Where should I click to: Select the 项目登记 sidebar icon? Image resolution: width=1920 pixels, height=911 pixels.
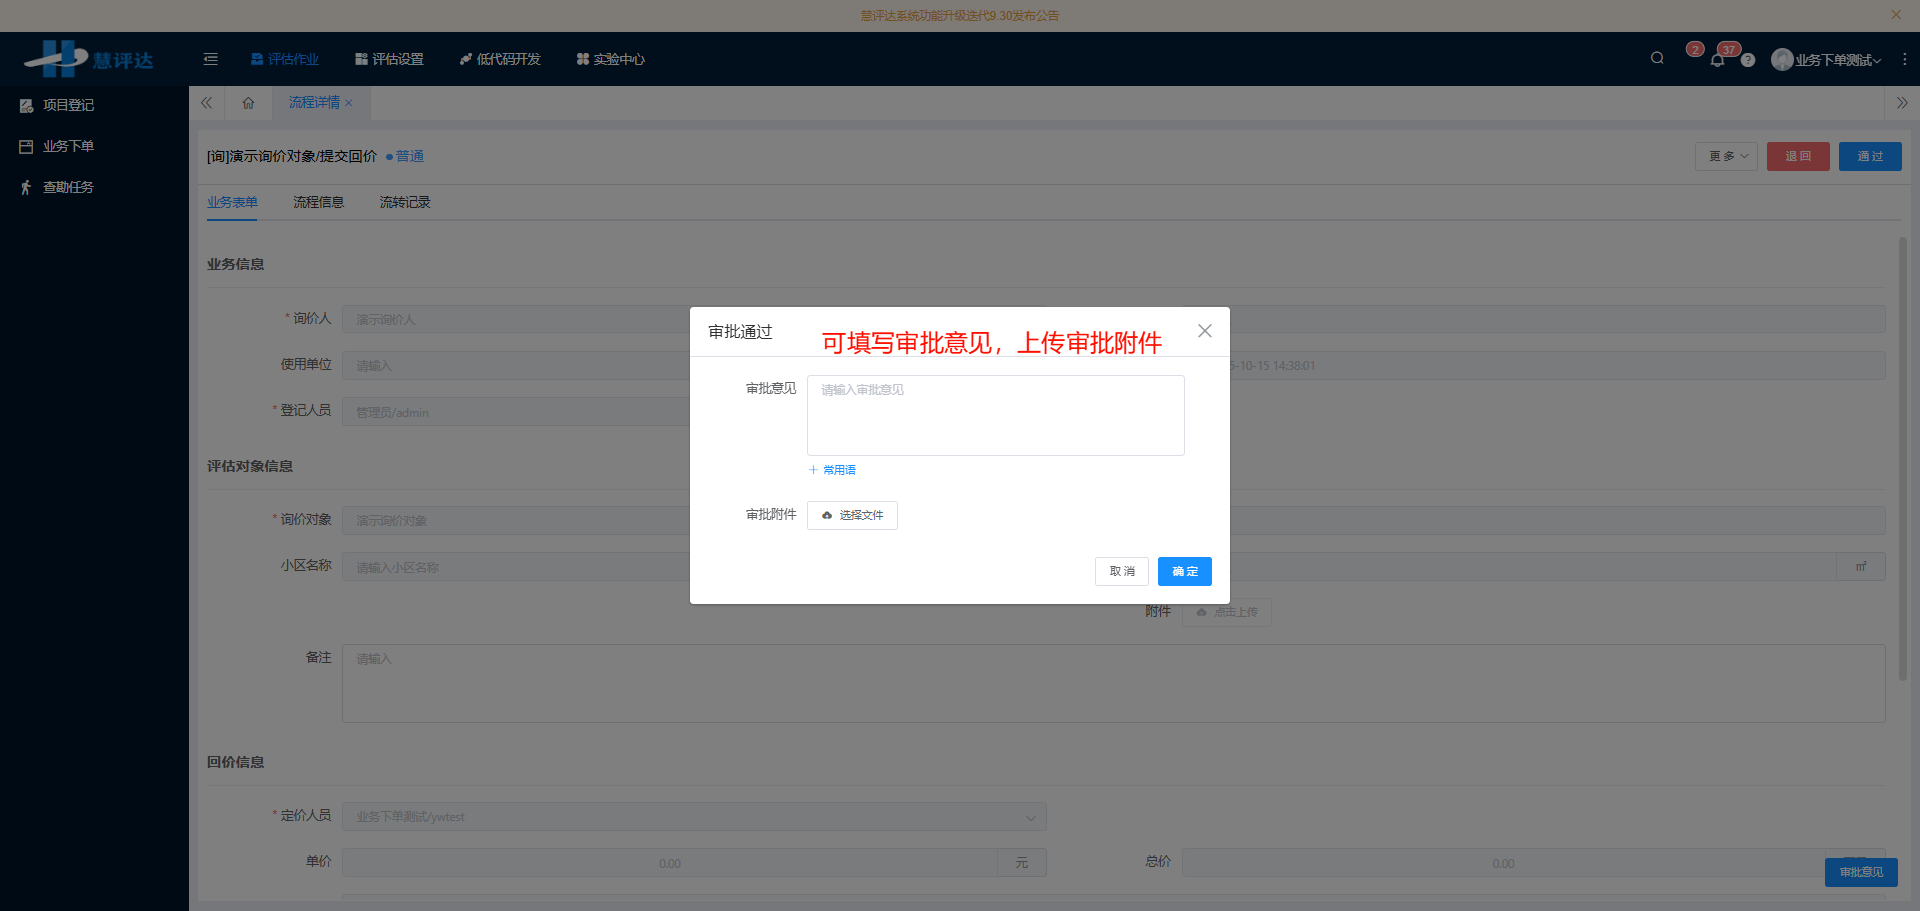(25, 104)
